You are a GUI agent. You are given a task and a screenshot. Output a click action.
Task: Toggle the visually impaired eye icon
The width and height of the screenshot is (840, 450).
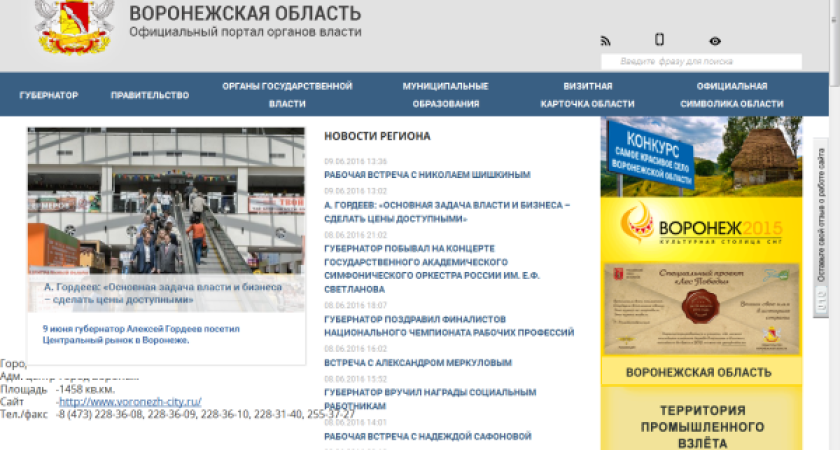[x=715, y=41]
